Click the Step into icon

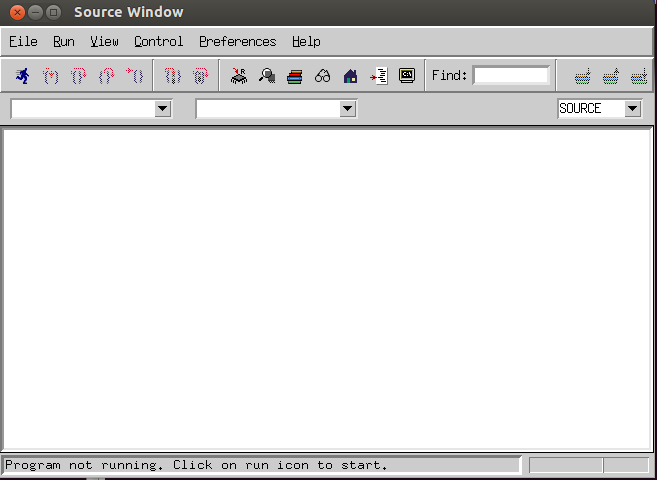click(x=51, y=76)
